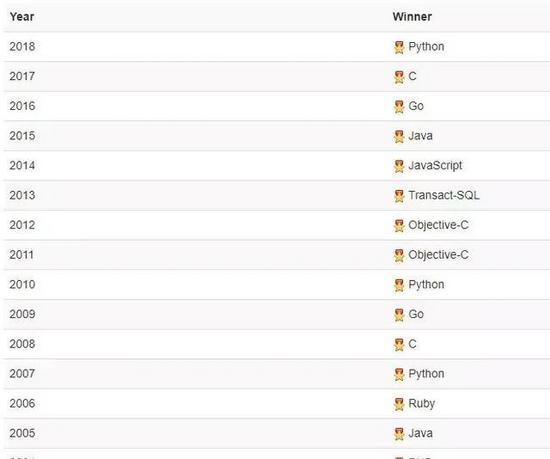
Task: Select the medal icon in the 2009 row
Action: point(399,315)
